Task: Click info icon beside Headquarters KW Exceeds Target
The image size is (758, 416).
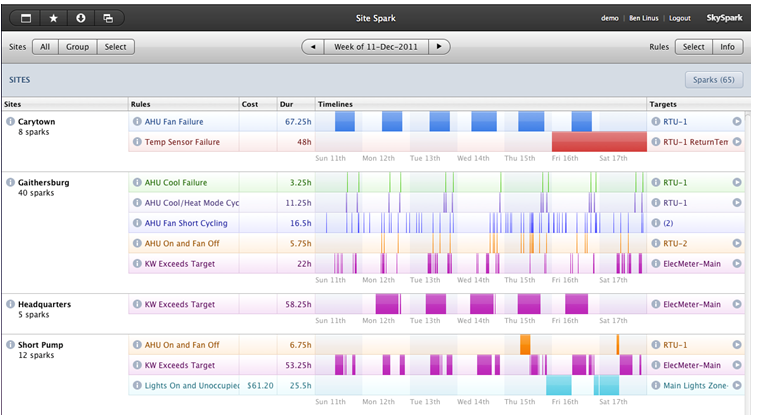Action: click(x=137, y=304)
